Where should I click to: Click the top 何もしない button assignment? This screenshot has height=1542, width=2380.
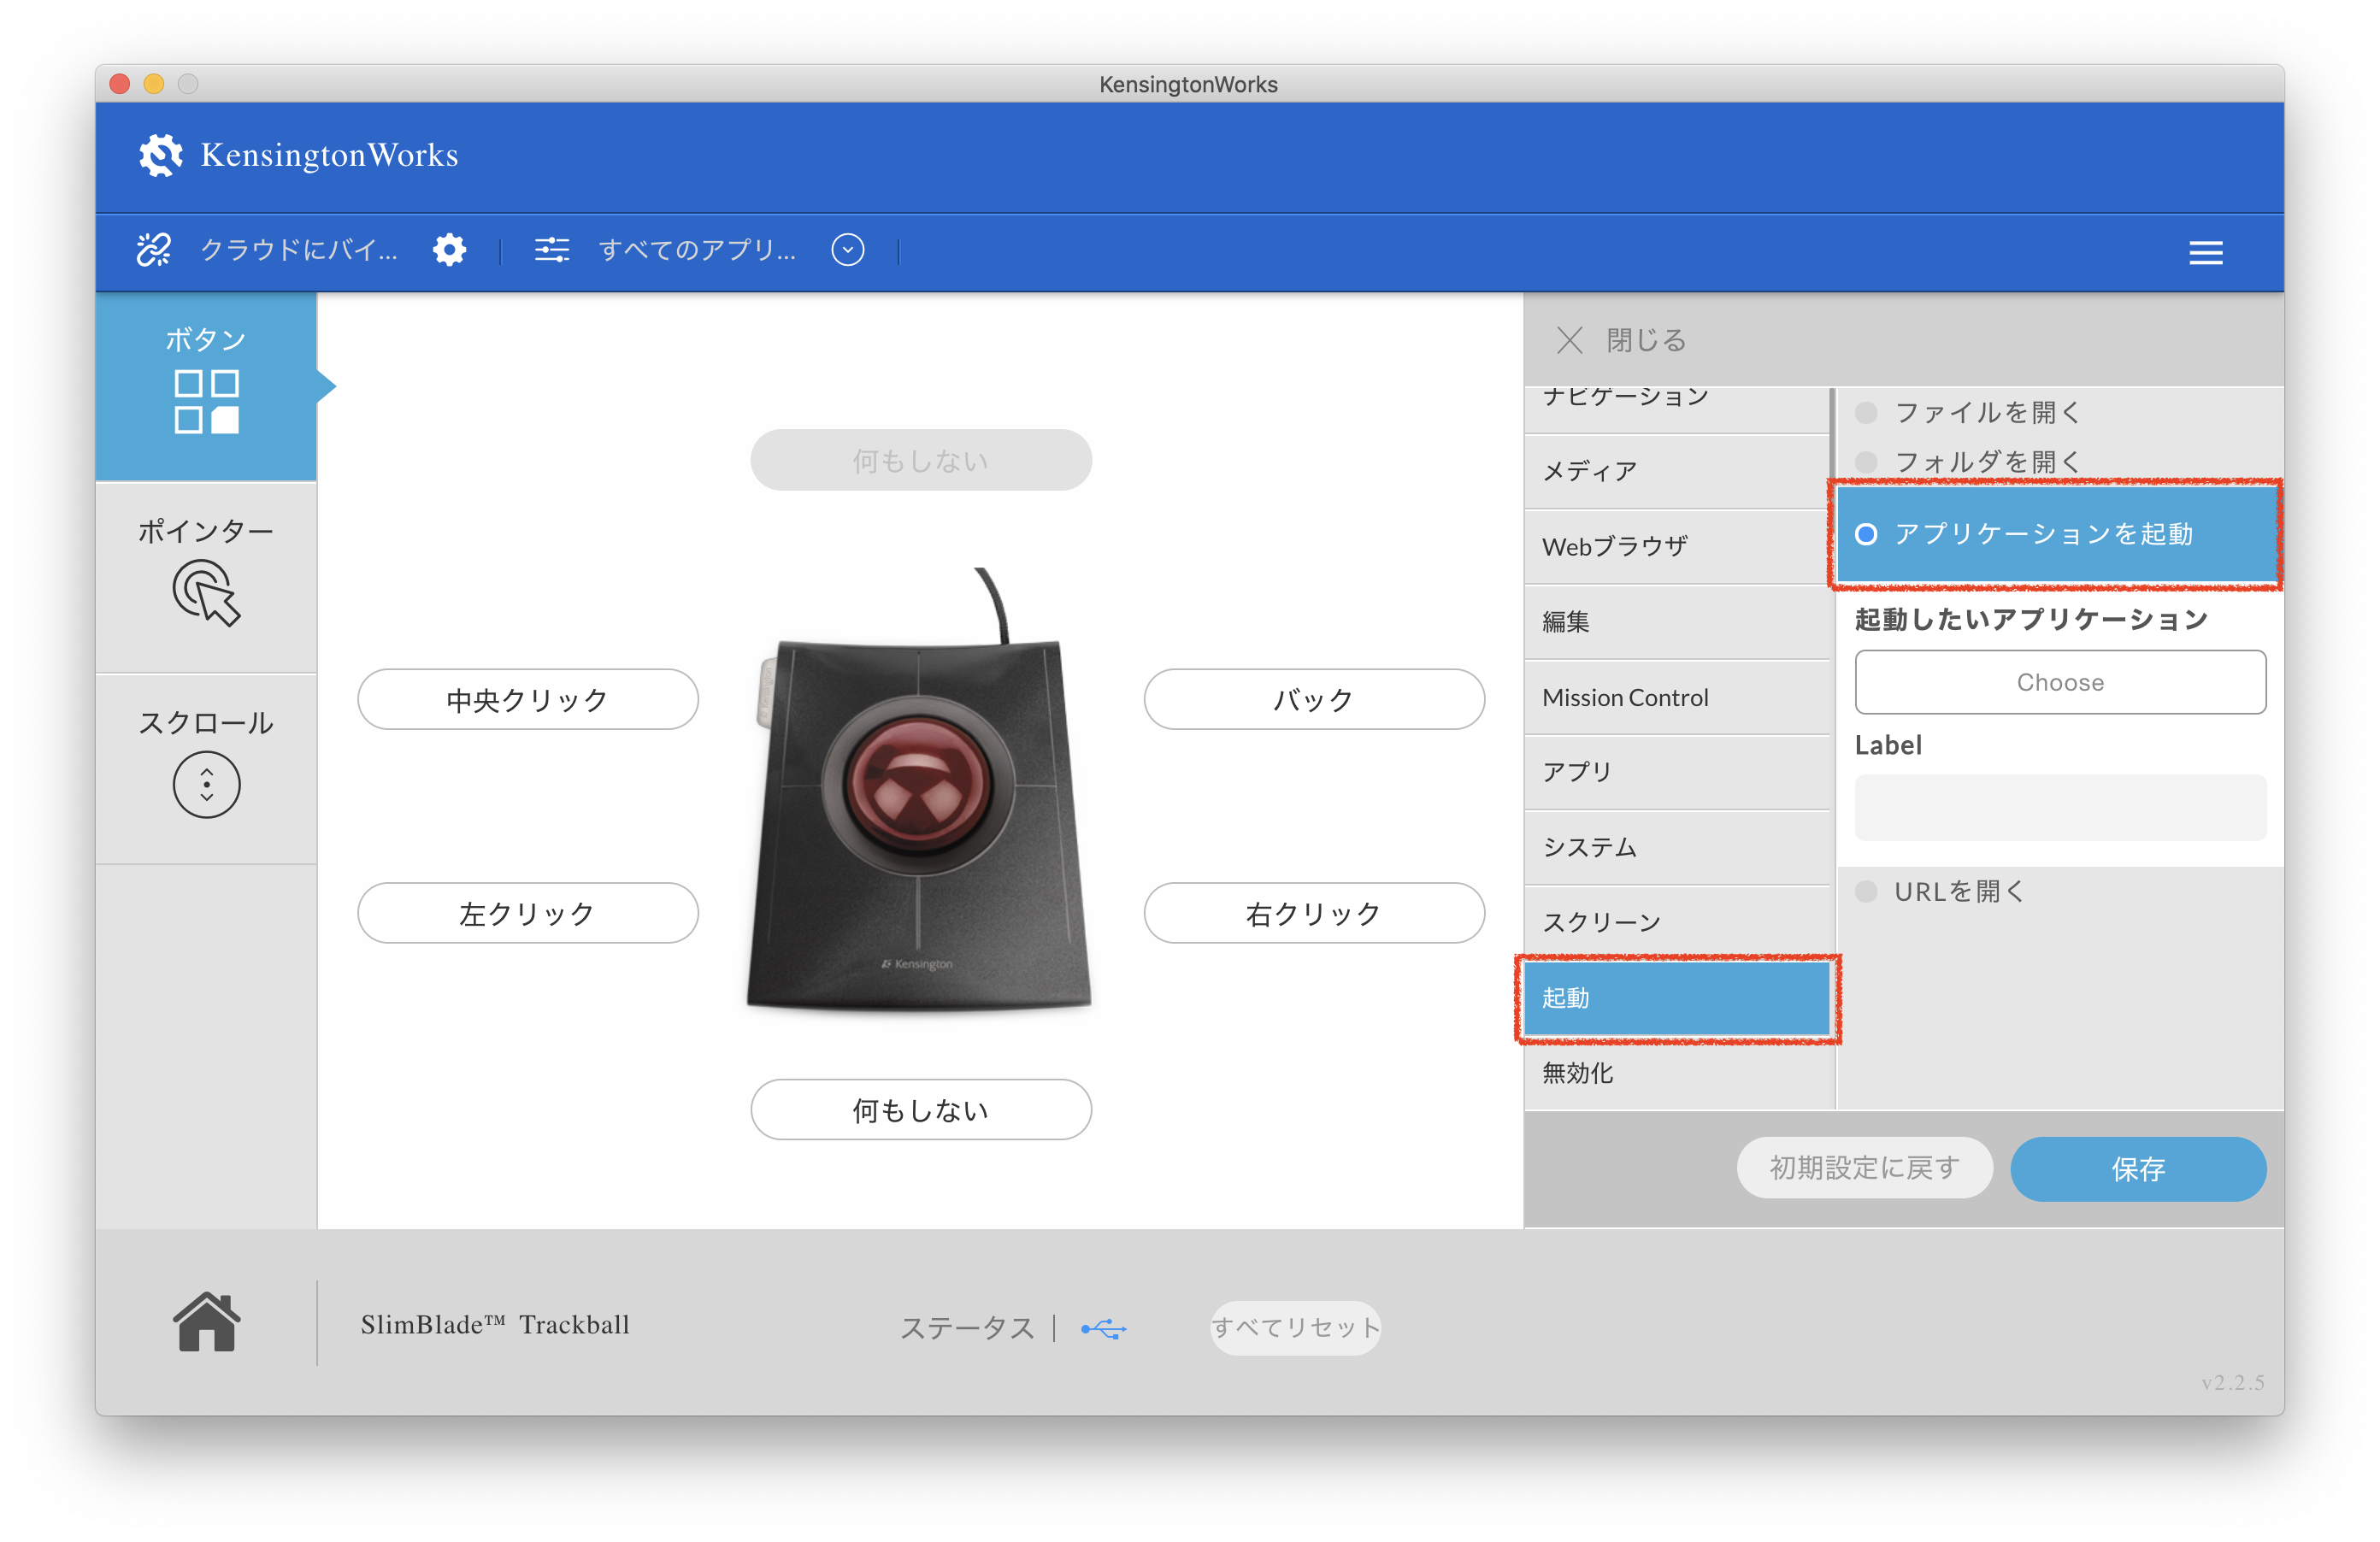pos(920,460)
